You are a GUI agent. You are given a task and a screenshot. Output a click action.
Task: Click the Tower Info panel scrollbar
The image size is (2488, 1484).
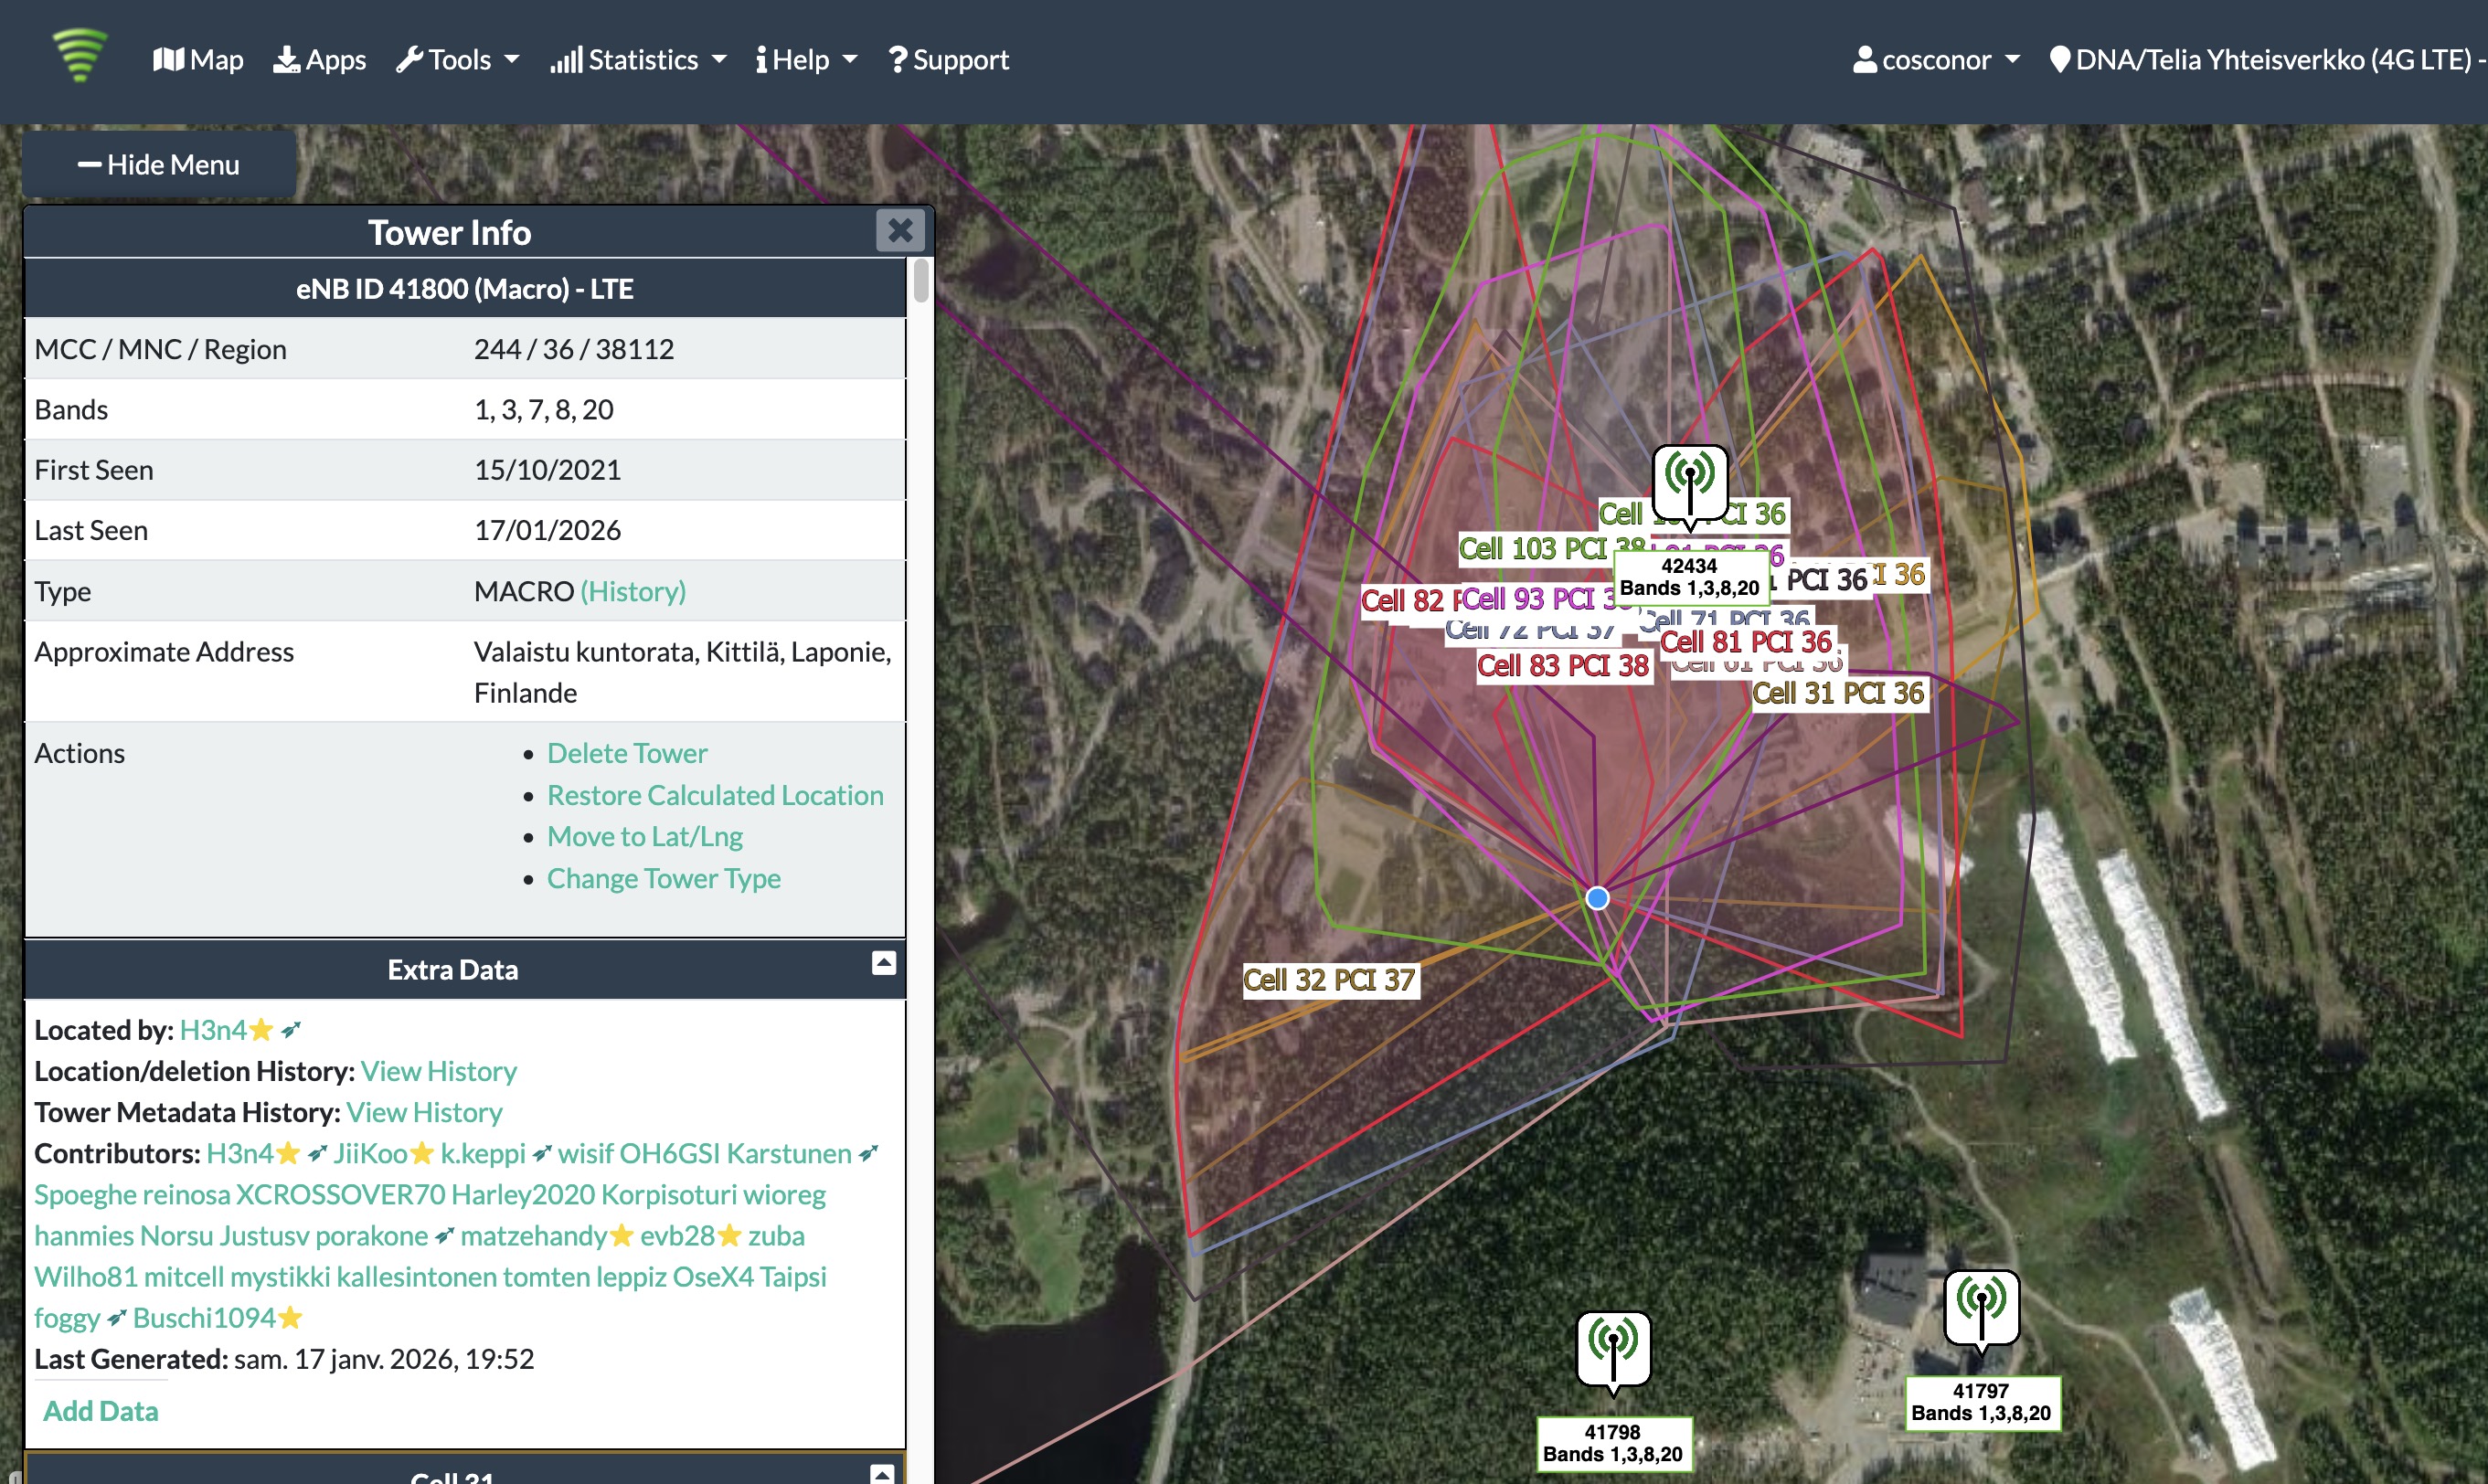tap(920, 282)
